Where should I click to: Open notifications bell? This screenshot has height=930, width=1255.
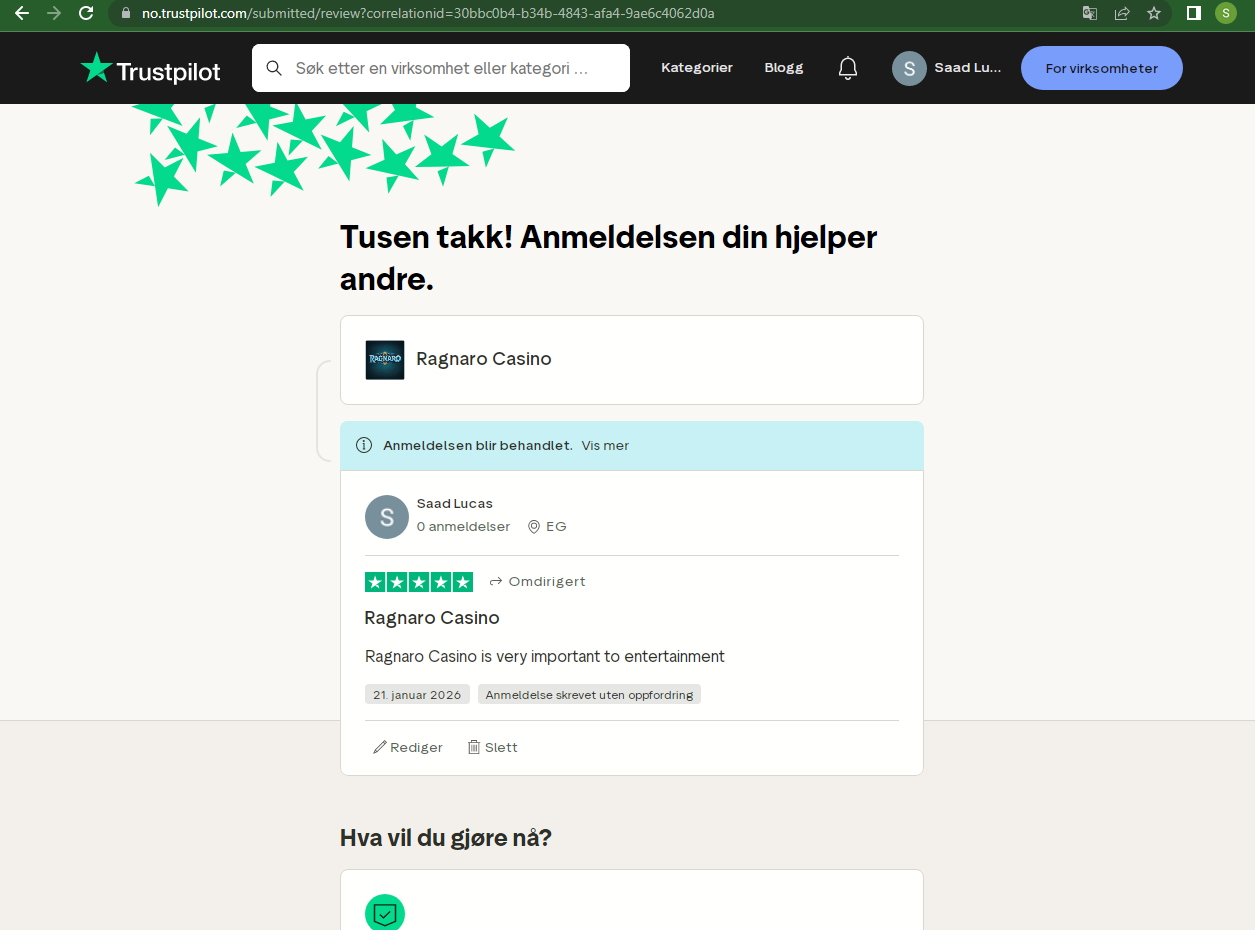(848, 68)
